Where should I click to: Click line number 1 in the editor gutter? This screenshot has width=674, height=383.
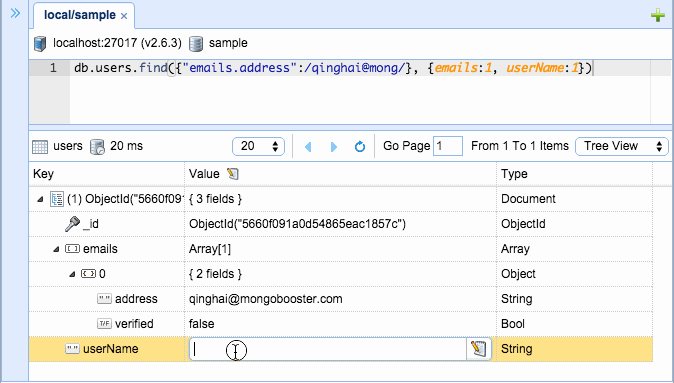click(x=53, y=68)
